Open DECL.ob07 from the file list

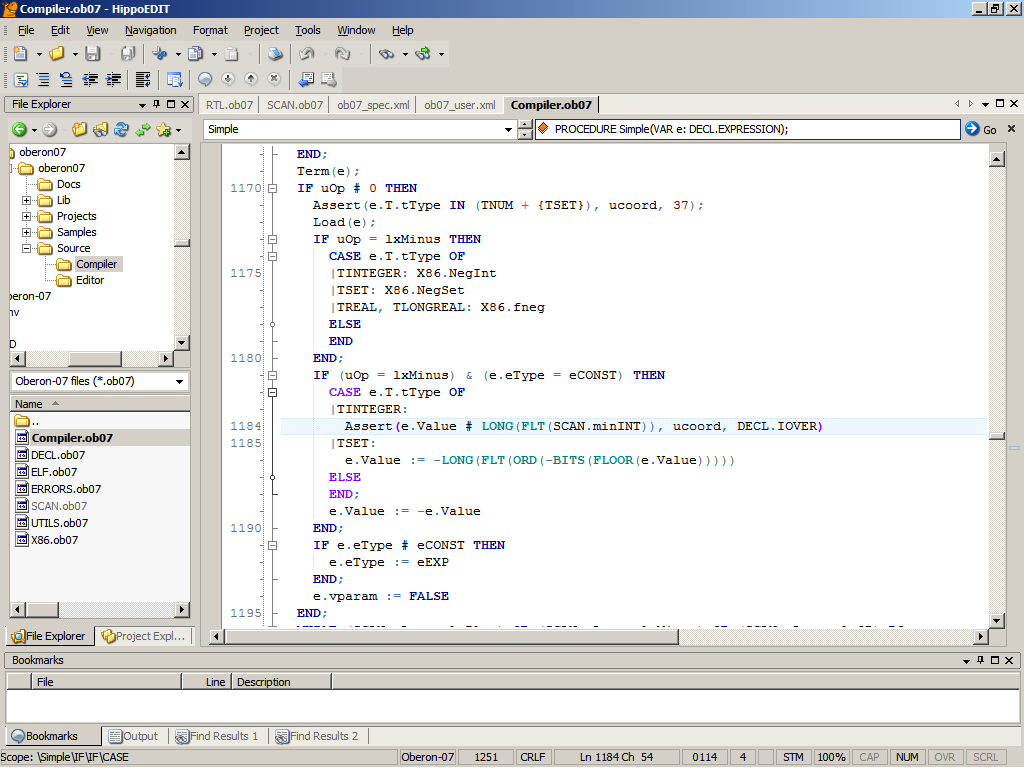pos(58,455)
